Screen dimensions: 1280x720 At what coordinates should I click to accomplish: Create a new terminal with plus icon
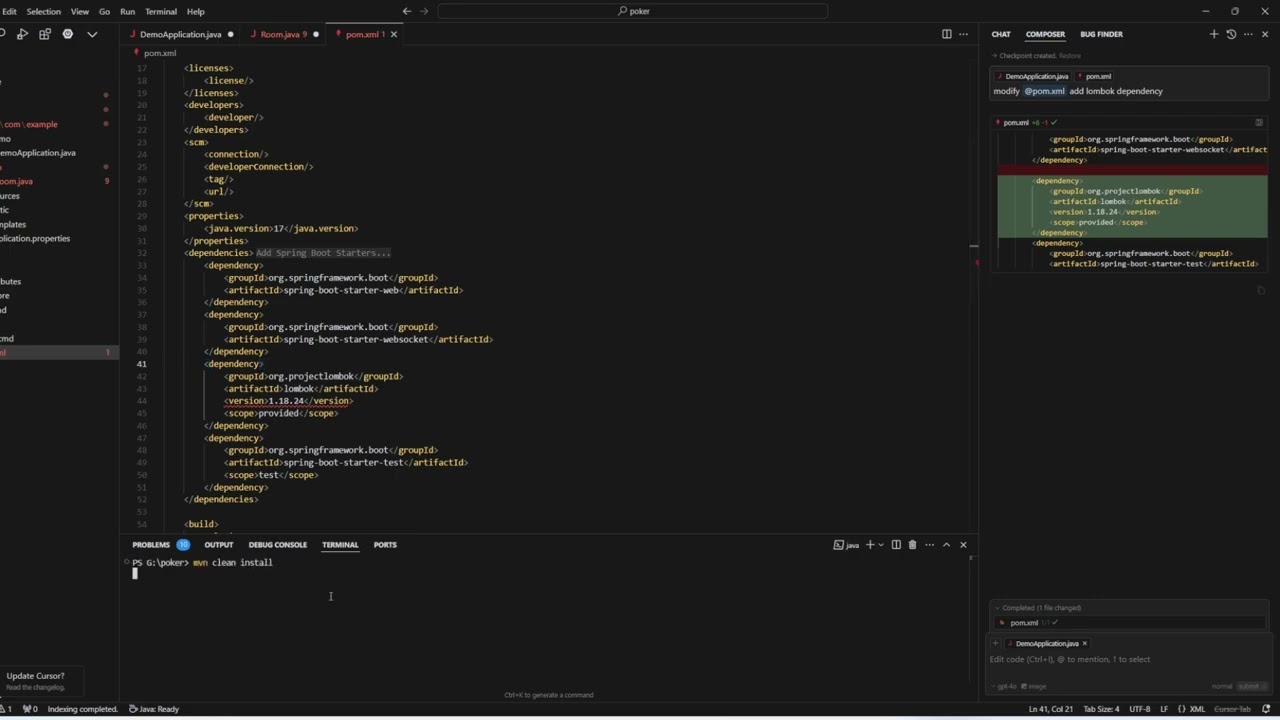(870, 545)
